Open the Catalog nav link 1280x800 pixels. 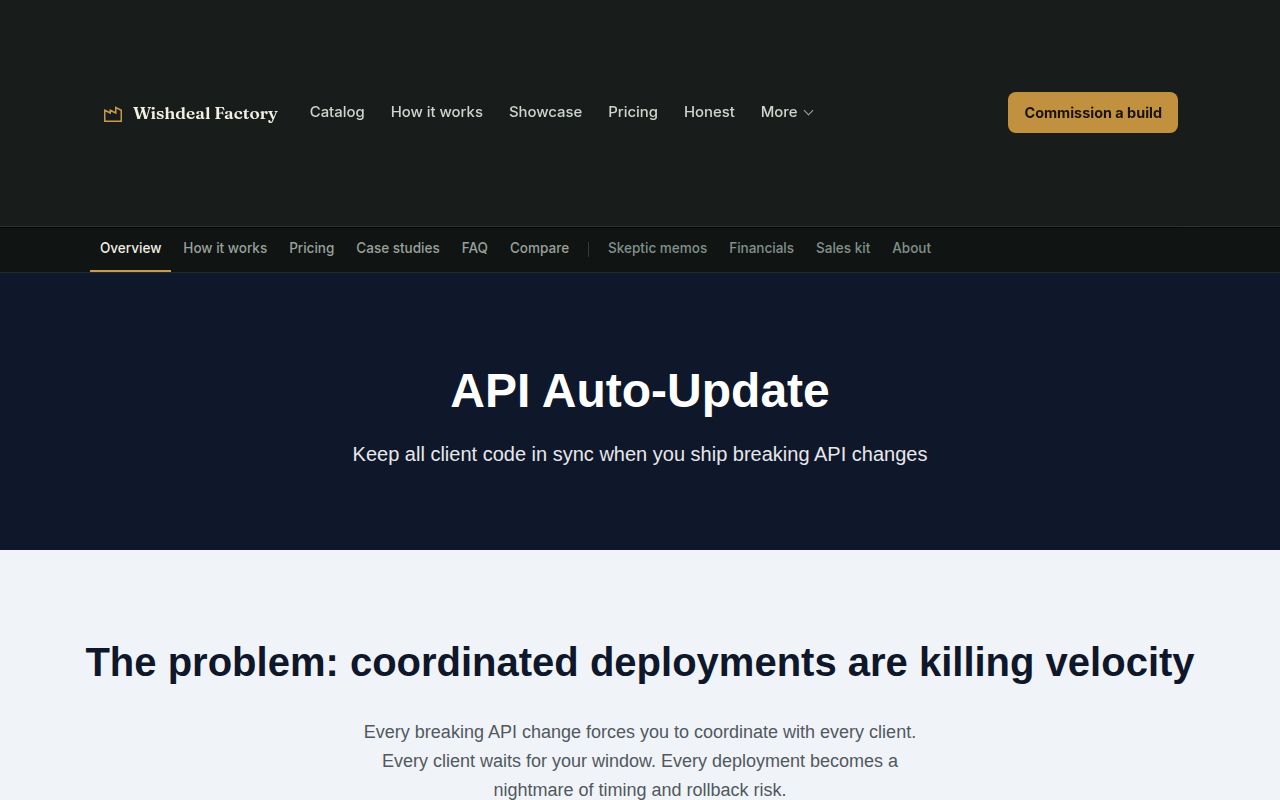pyautogui.click(x=337, y=112)
